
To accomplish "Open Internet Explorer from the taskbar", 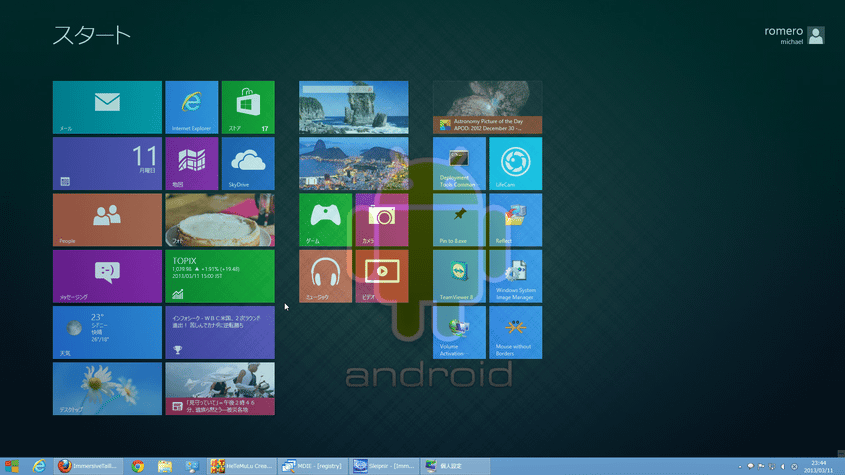I will point(39,466).
